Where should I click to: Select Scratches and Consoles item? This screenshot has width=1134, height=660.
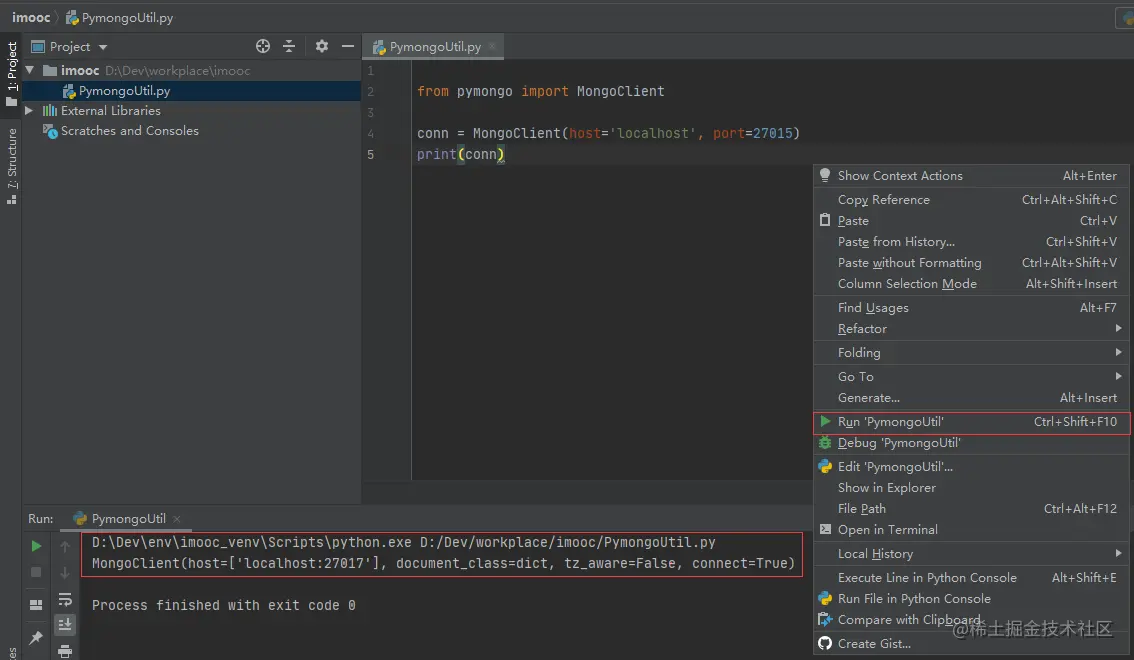point(129,131)
